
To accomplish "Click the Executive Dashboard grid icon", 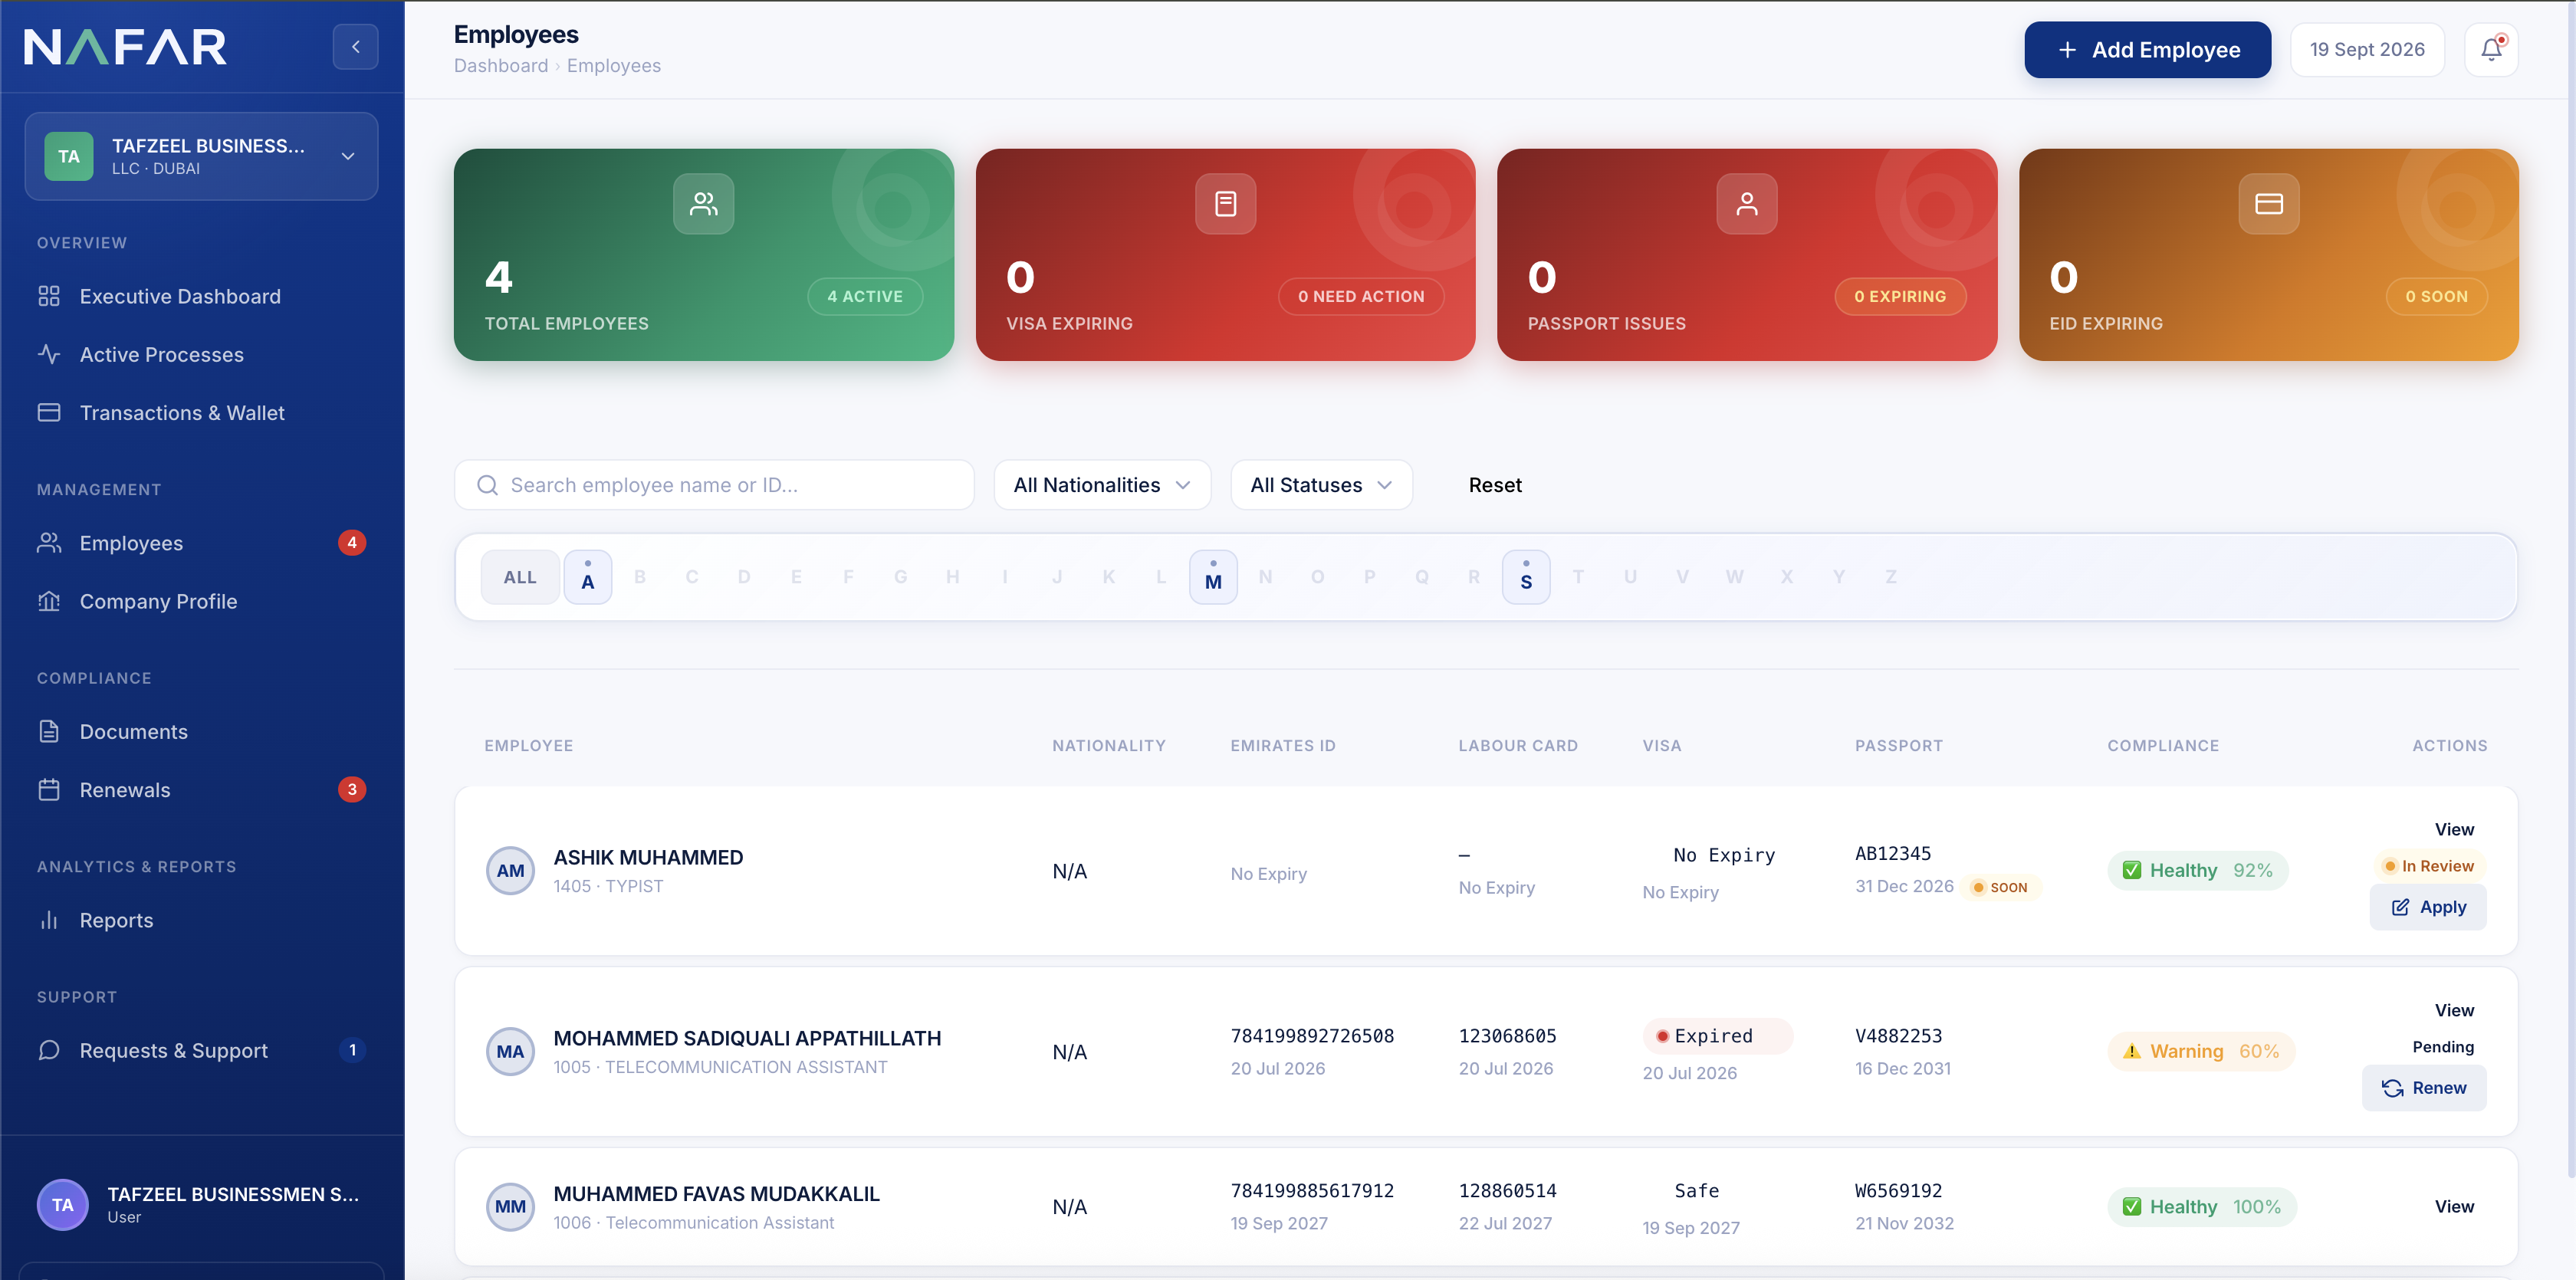I will tap(49, 296).
